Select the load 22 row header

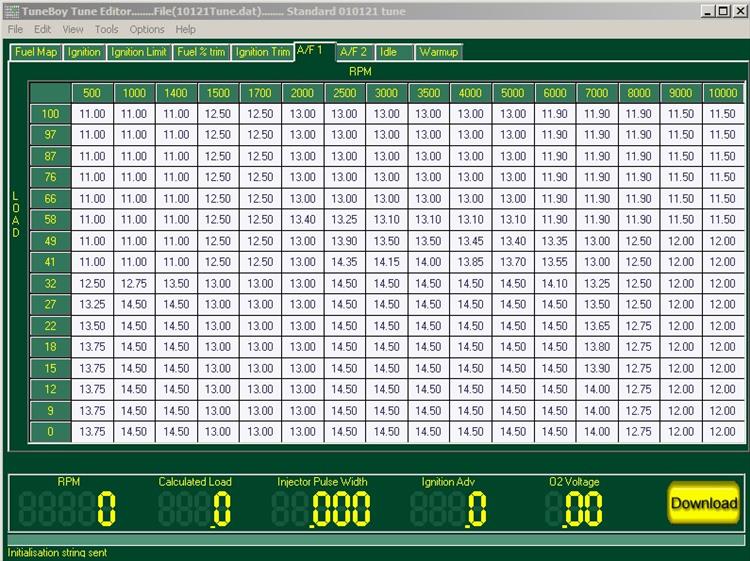point(50,326)
